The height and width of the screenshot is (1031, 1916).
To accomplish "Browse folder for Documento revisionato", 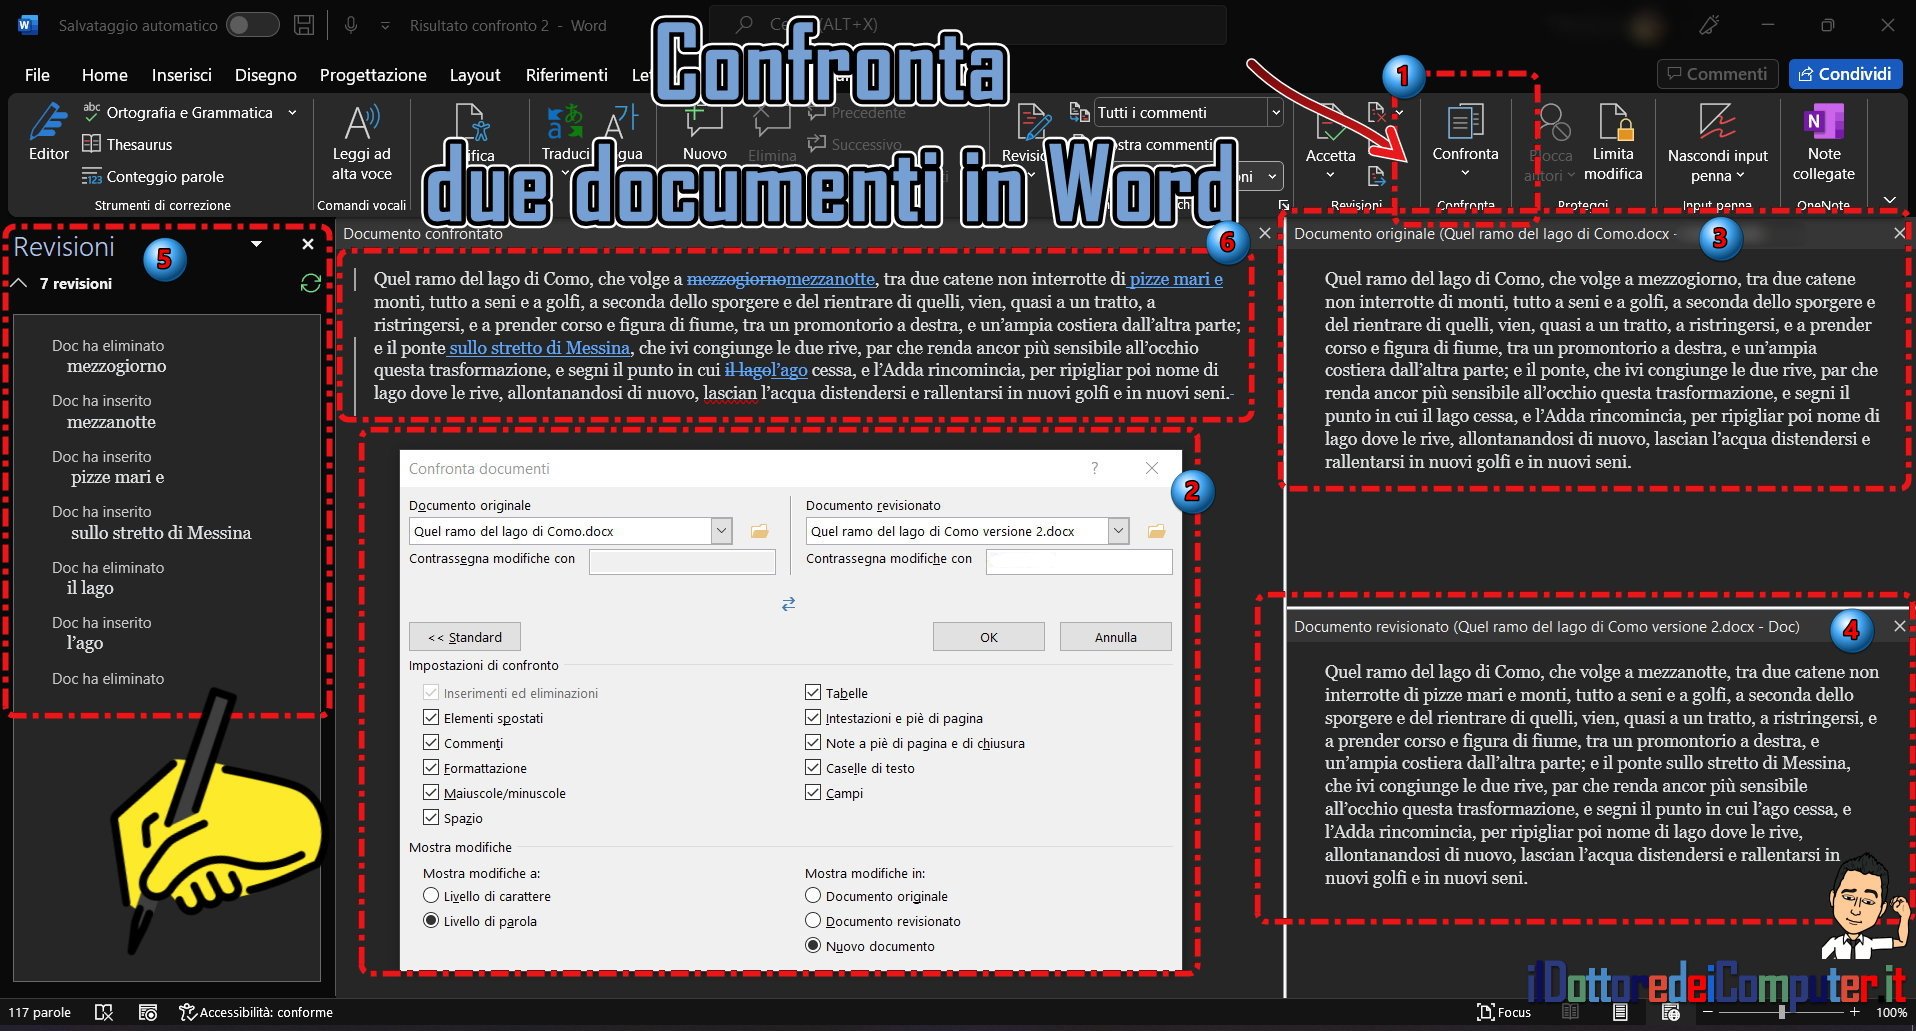I will click(1156, 531).
